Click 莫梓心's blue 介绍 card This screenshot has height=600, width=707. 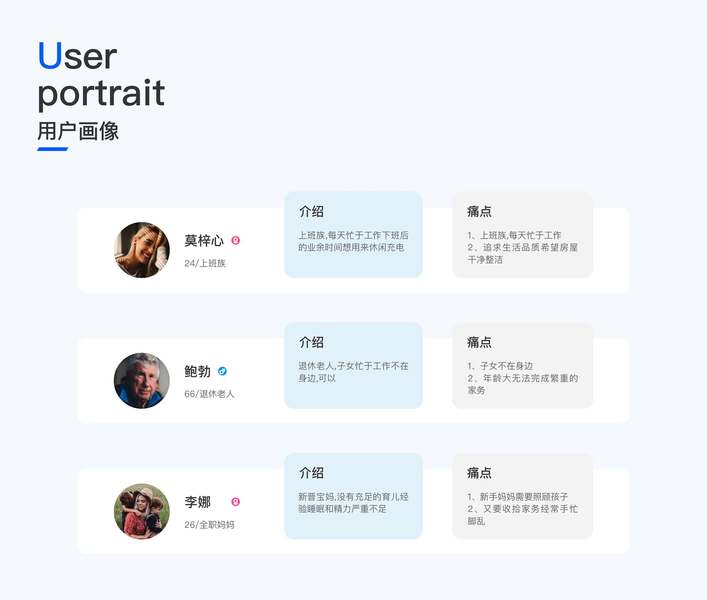click(353, 234)
